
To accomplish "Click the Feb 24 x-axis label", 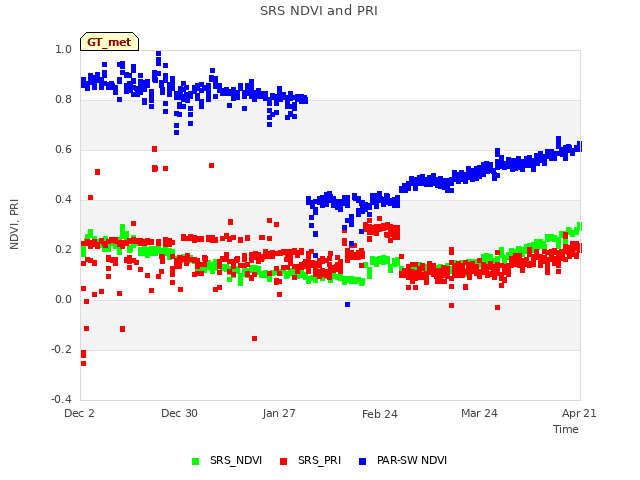I will (x=380, y=414).
